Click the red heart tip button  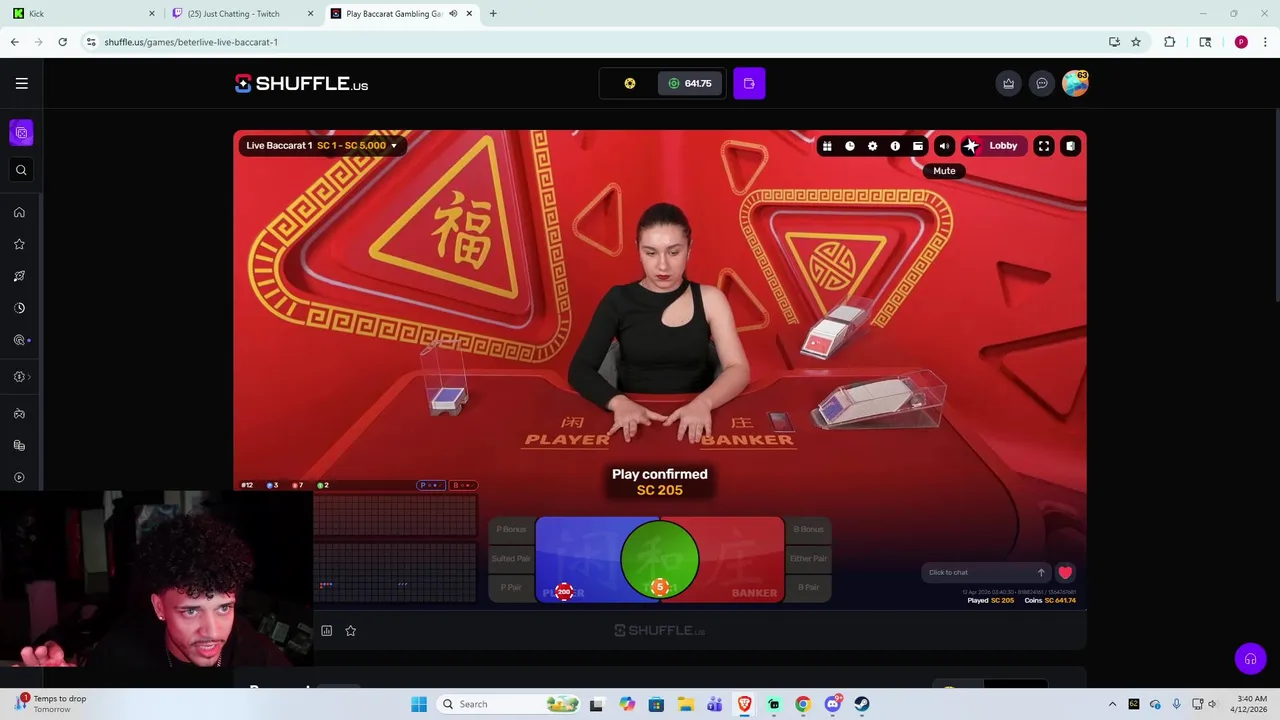(x=1065, y=573)
